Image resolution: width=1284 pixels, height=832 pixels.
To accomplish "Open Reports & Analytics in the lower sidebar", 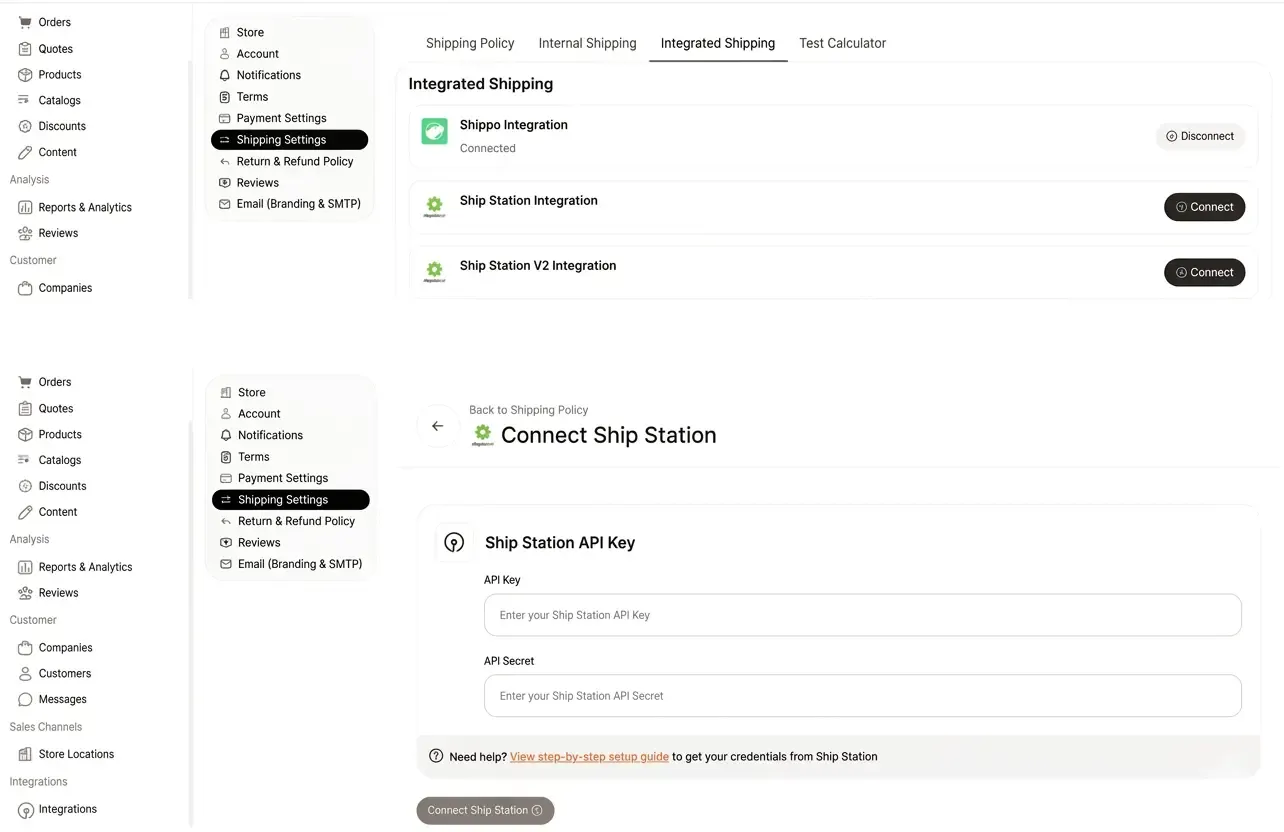I will click(x=75, y=567).
